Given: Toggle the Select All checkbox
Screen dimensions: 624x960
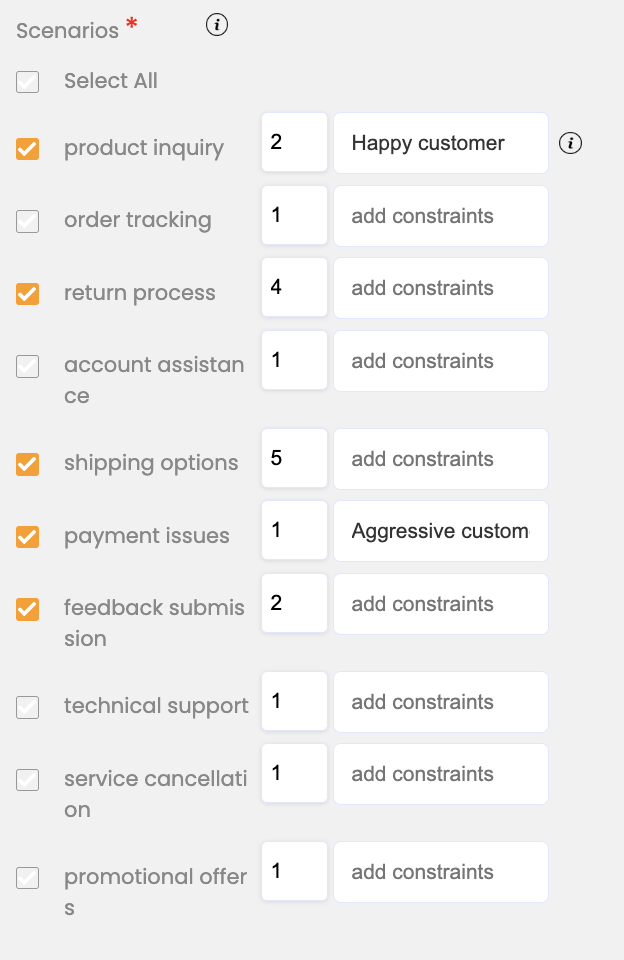Looking at the screenshot, I should (28, 82).
